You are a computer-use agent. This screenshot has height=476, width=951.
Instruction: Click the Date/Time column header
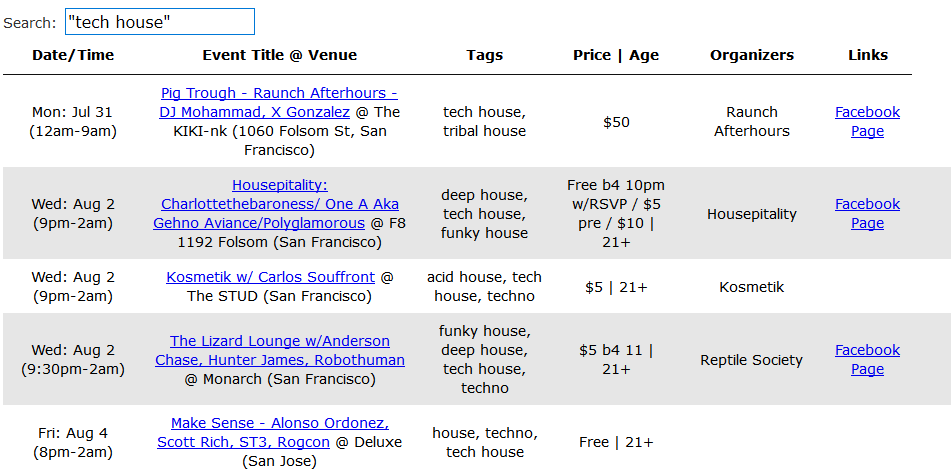coord(73,55)
